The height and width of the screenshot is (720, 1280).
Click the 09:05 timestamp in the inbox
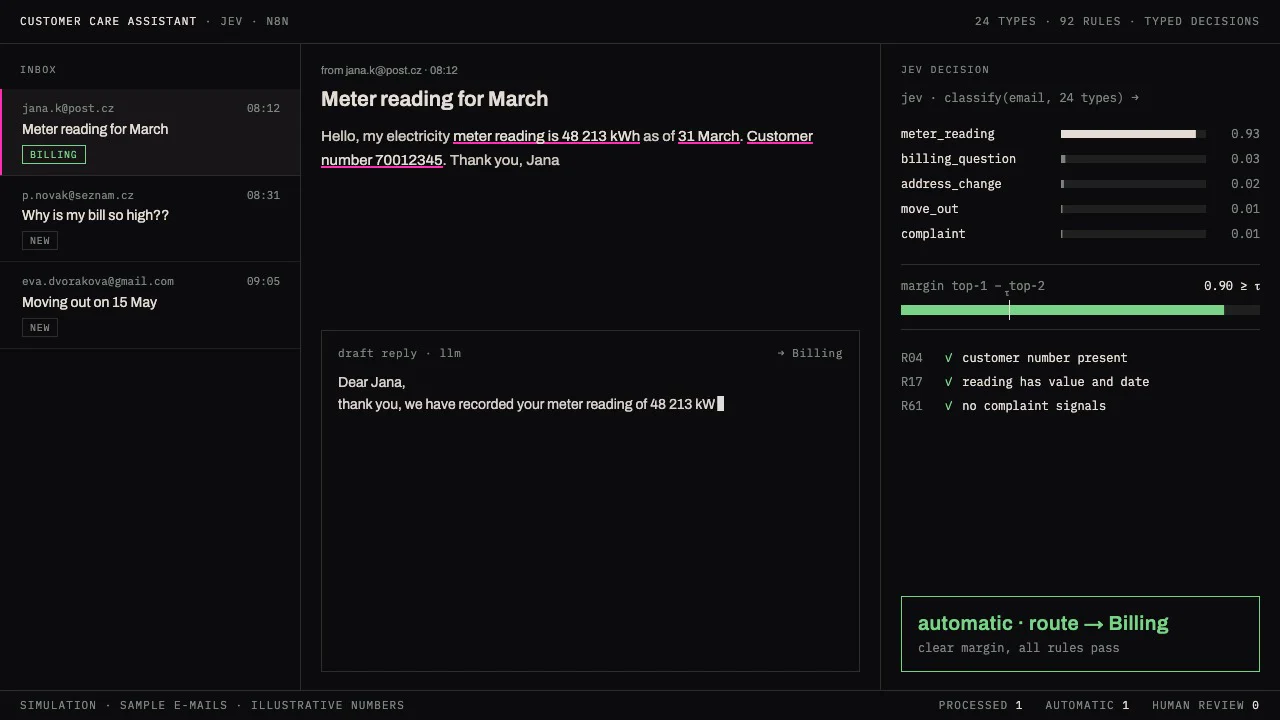(263, 282)
